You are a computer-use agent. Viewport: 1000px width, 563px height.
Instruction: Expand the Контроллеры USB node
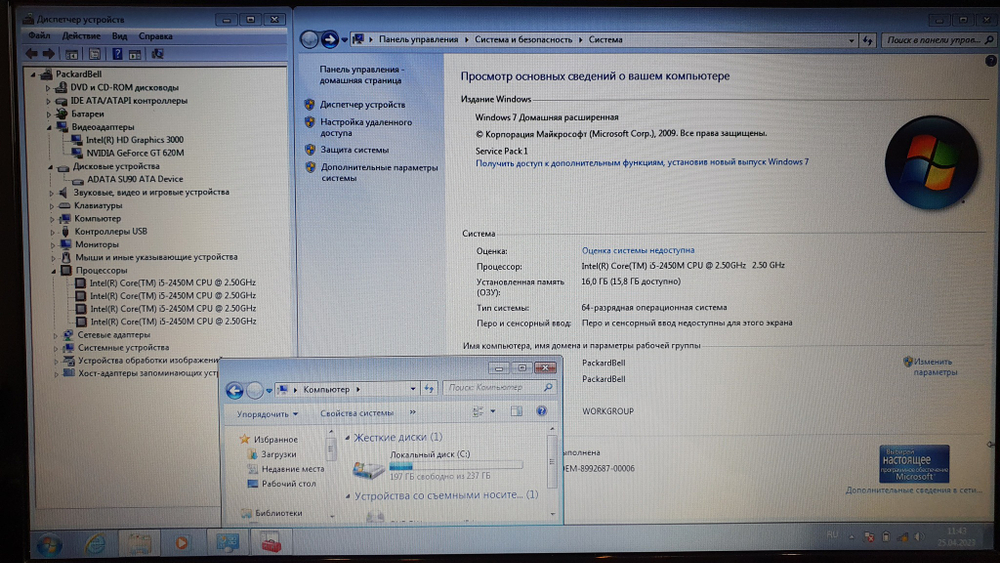tap(52, 231)
